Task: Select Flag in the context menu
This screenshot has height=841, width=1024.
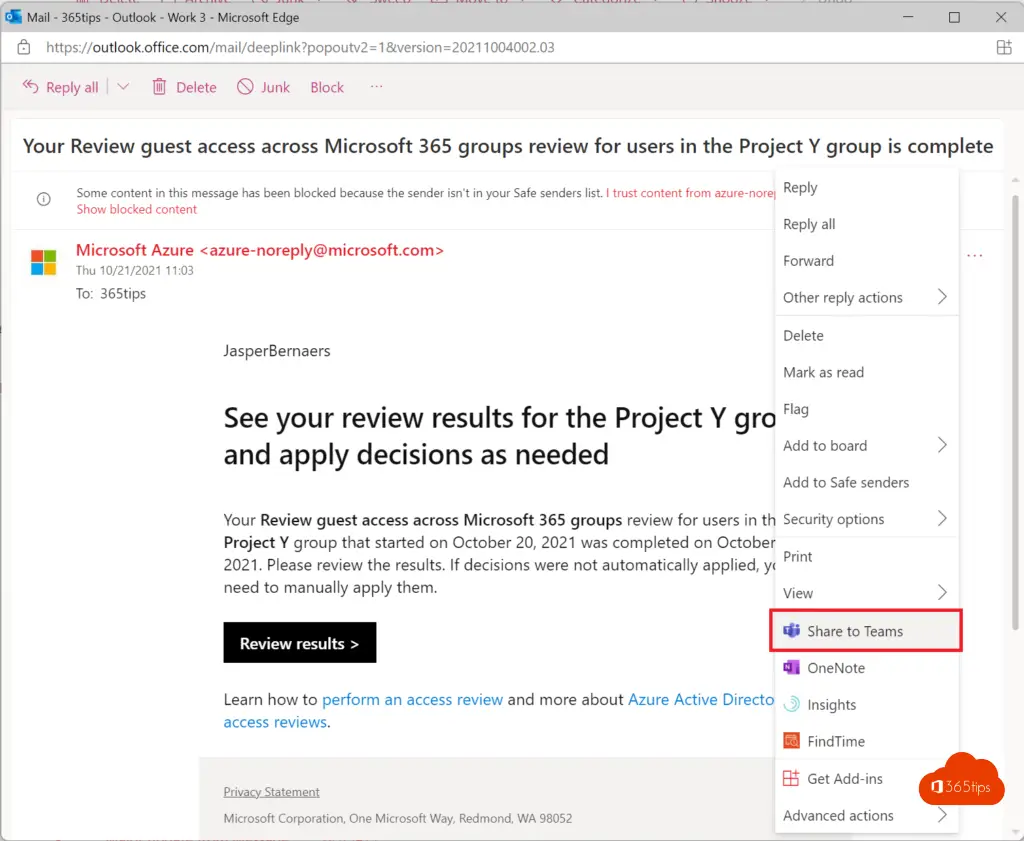Action: tap(867, 409)
